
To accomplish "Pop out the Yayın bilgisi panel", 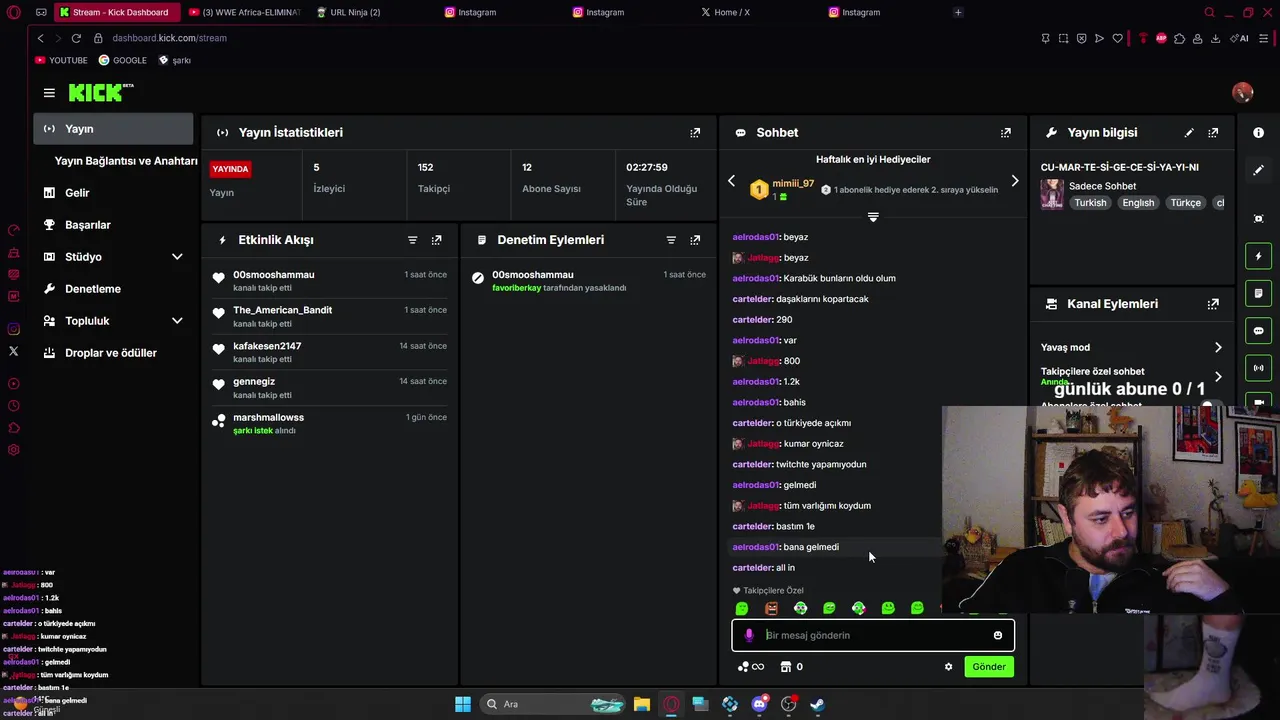I will click(x=1213, y=132).
